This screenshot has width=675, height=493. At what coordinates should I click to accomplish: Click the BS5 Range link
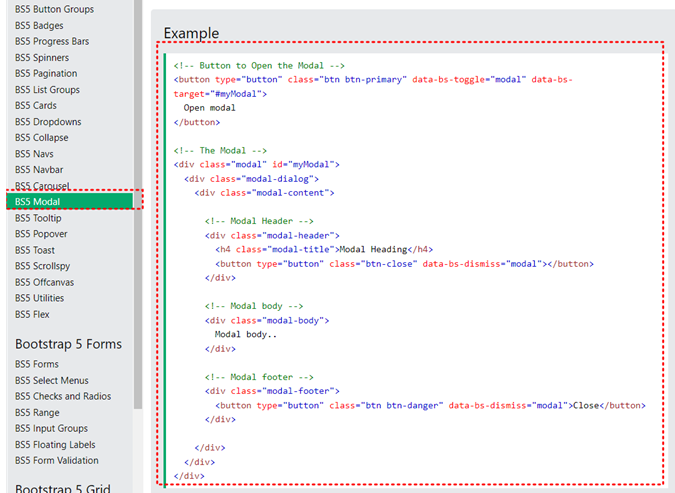(37, 412)
